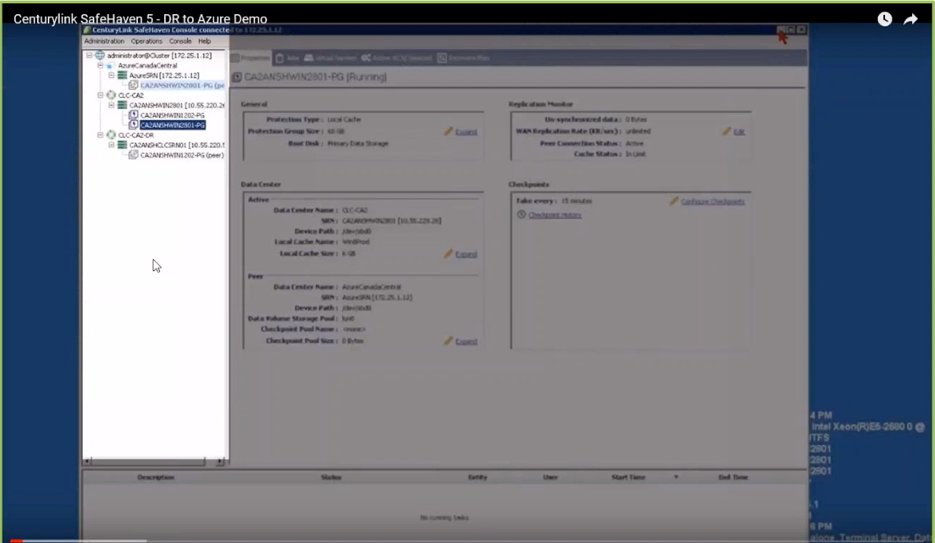Expand Protection Group Size link

[466, 132]
